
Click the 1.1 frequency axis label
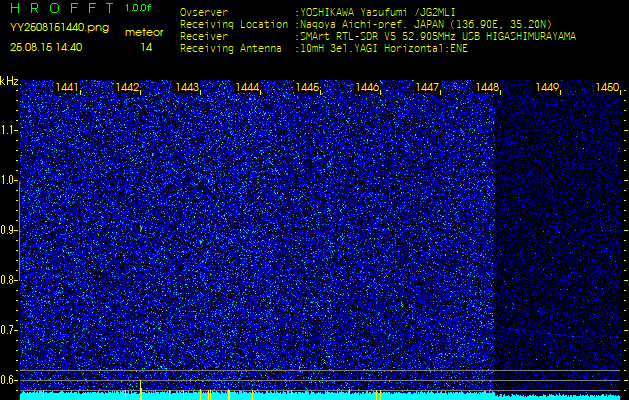[x=7, y=130]
